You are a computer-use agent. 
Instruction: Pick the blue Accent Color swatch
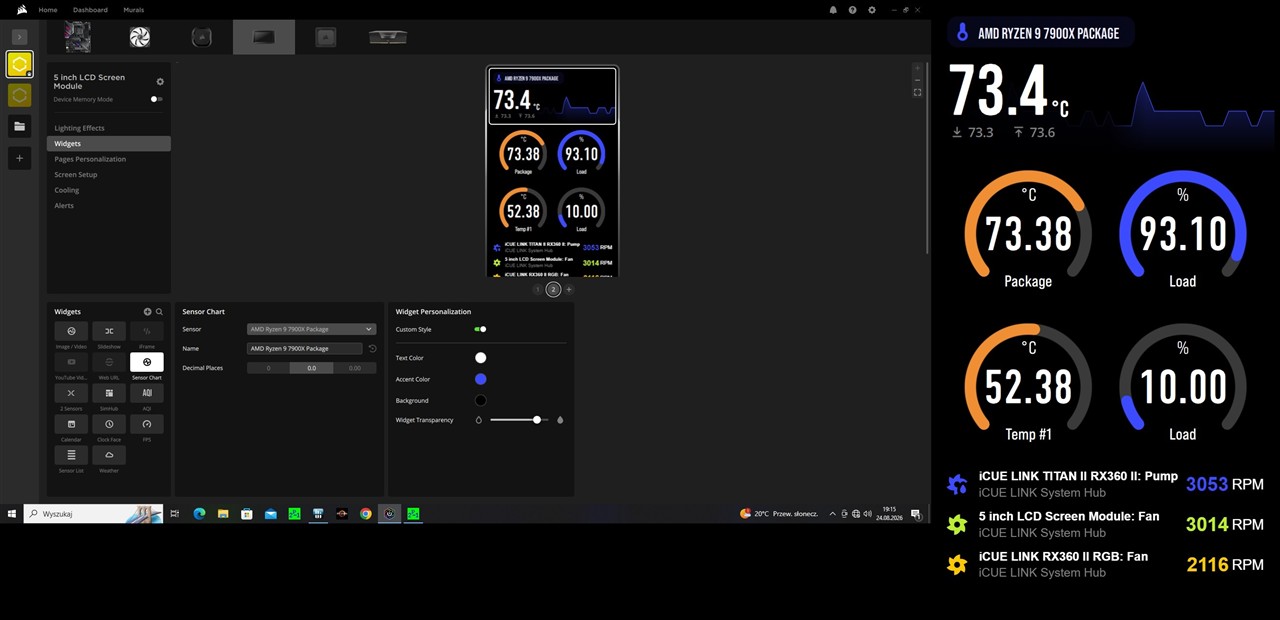pyautogui.click(x=481, y=379)
